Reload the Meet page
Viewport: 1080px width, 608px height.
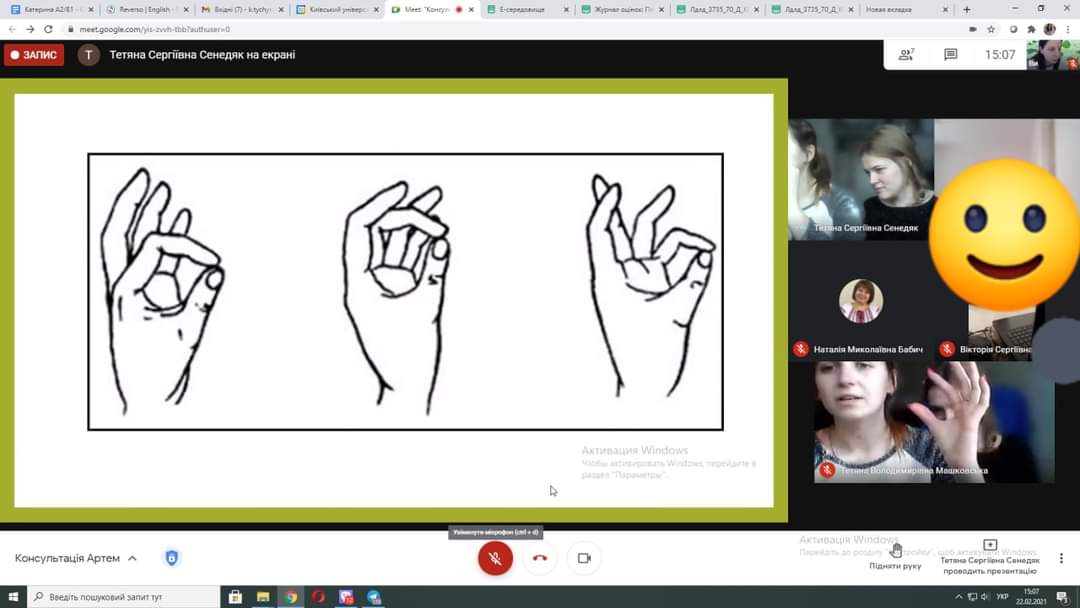[48, 30]
